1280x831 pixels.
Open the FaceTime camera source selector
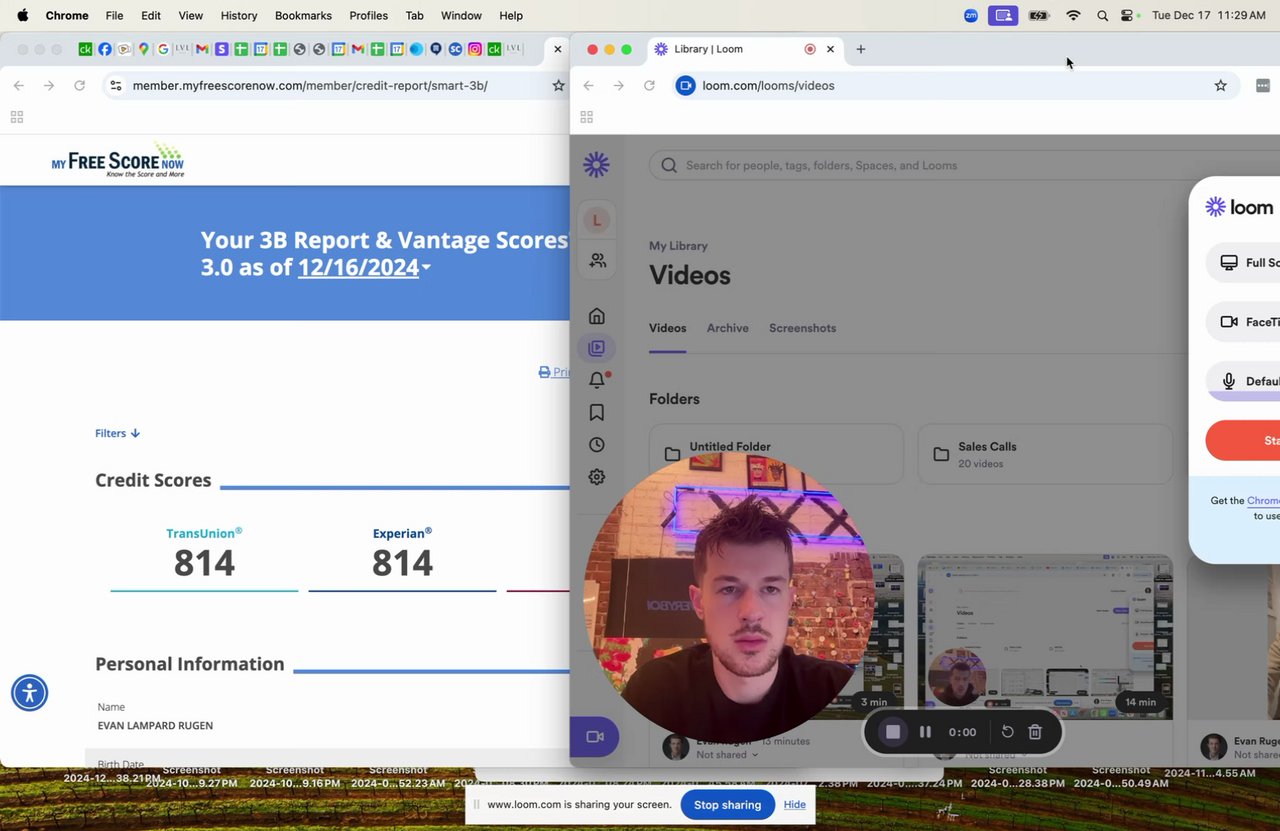point(1243,322)
